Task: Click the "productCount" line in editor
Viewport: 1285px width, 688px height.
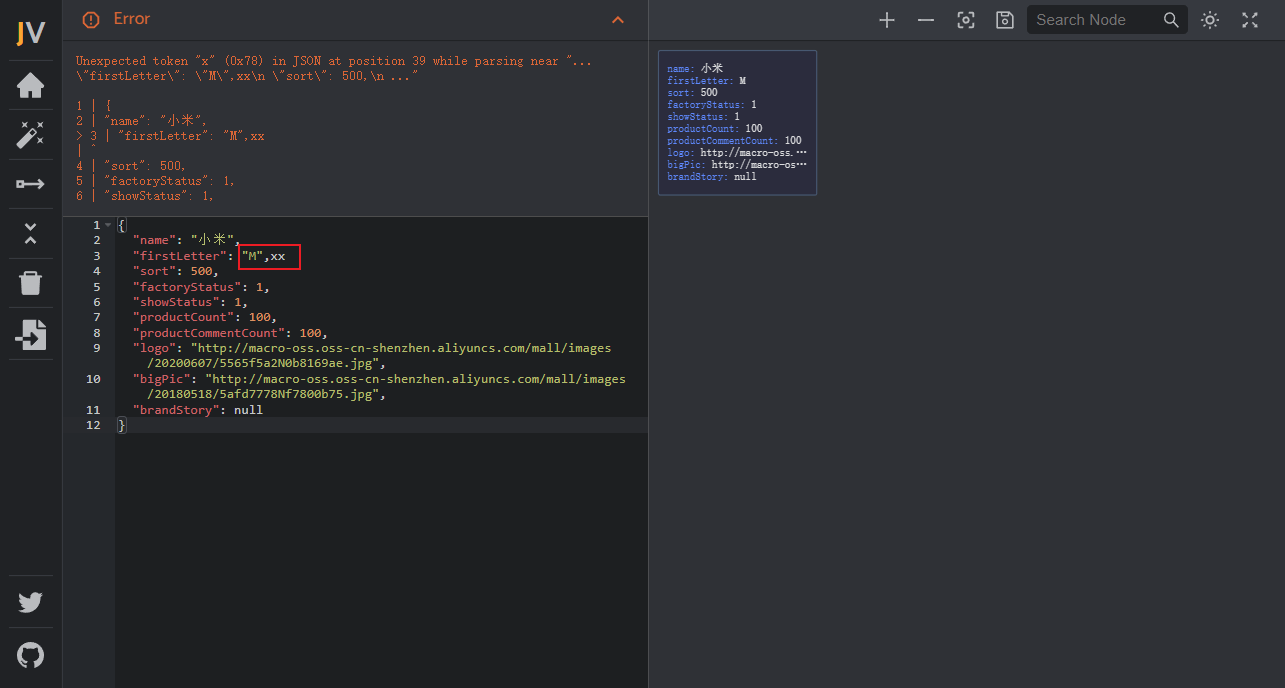Action: 207,317
